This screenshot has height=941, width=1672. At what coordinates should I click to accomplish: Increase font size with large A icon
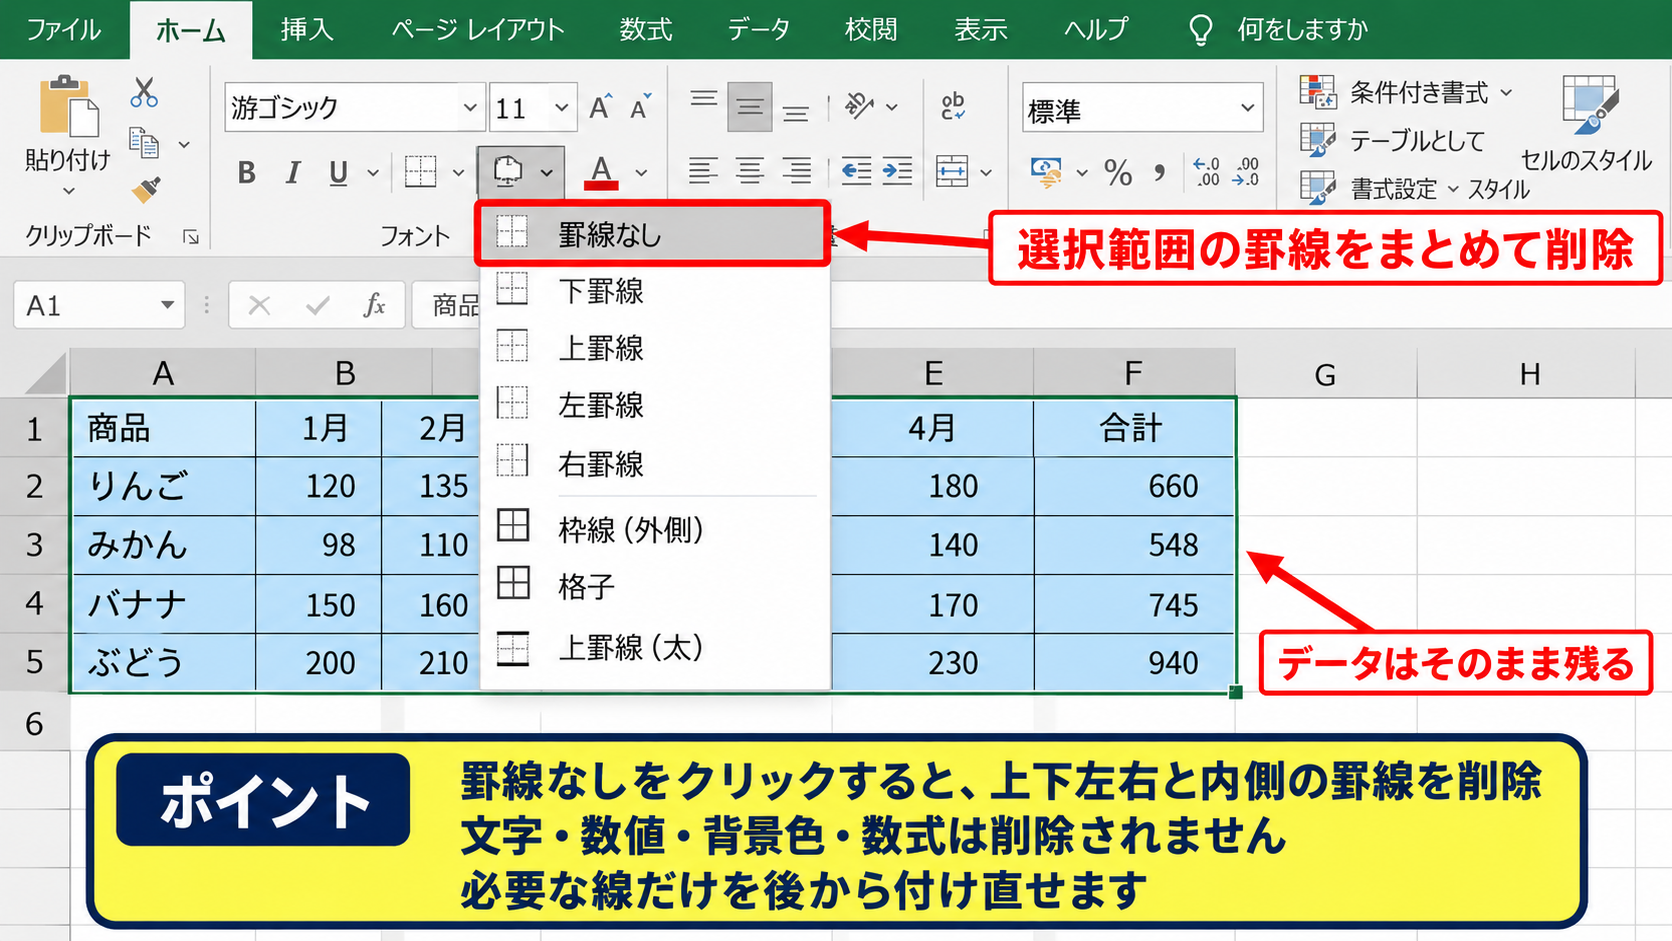tap(599, 107)
